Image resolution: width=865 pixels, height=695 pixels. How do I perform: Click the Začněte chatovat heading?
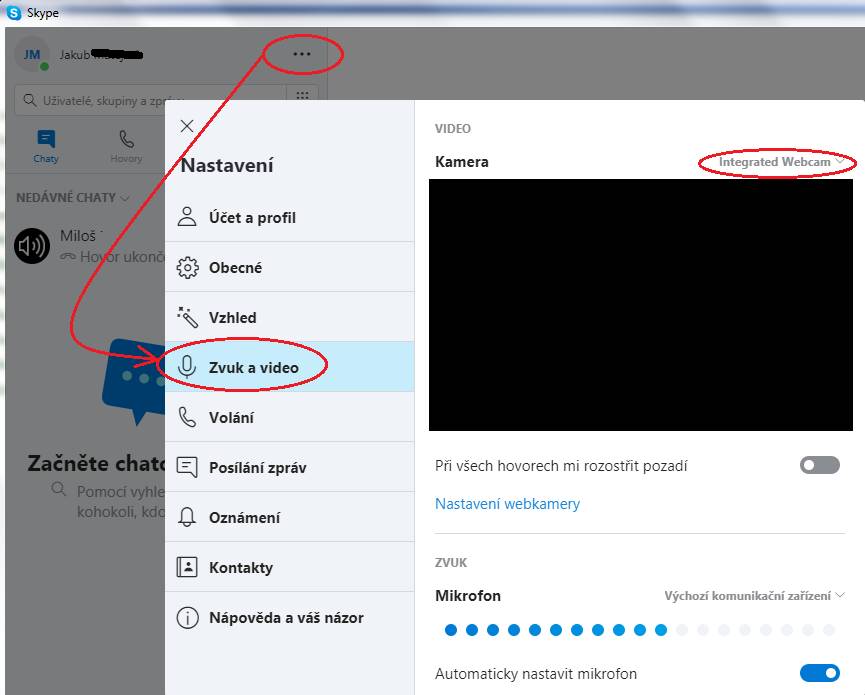(96, 463)
